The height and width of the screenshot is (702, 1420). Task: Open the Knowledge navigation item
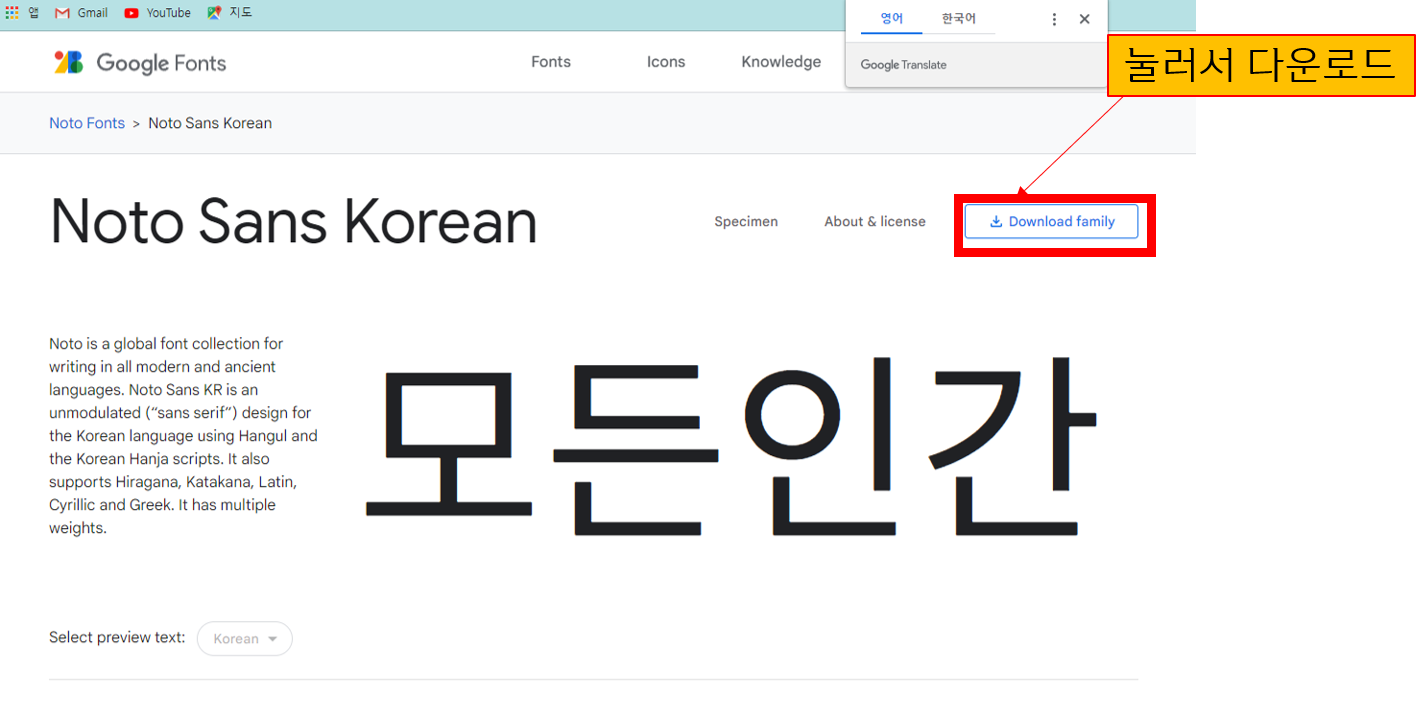(x=781, y=62)
